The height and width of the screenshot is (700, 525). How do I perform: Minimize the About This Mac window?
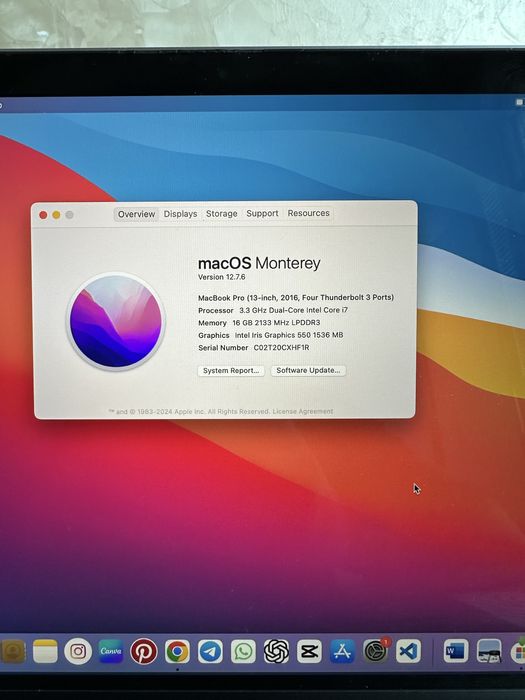(56, 215)
